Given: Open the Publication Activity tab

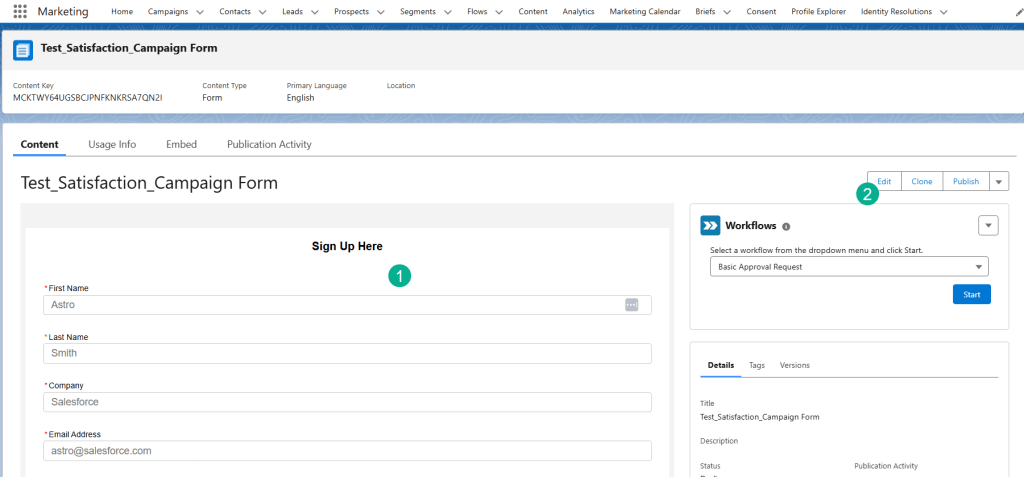Looking at the screenshot, I should tap(269, 144).
